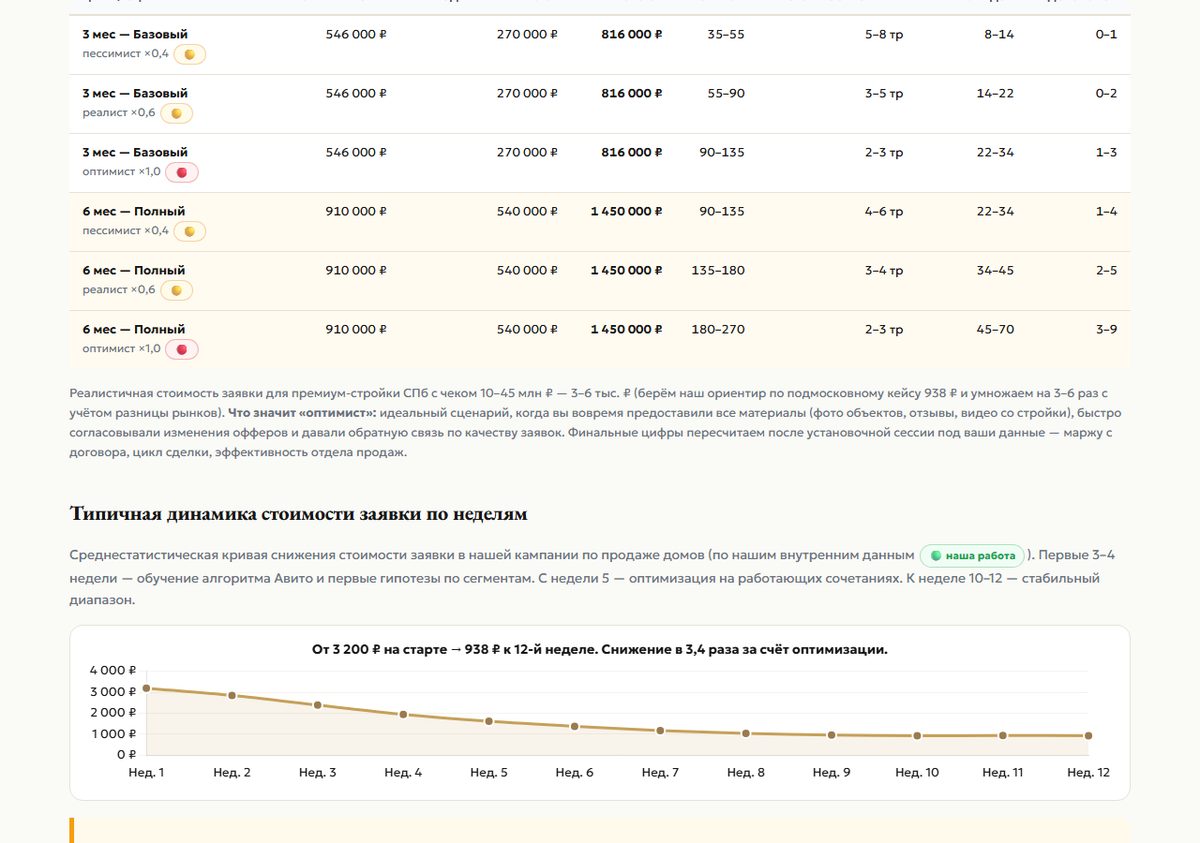The height and width of the screenshot is (843, 1200).
Task: Click the 816 000 ₽ total in 3 мес оптимист row
Action: click(632, 152)
